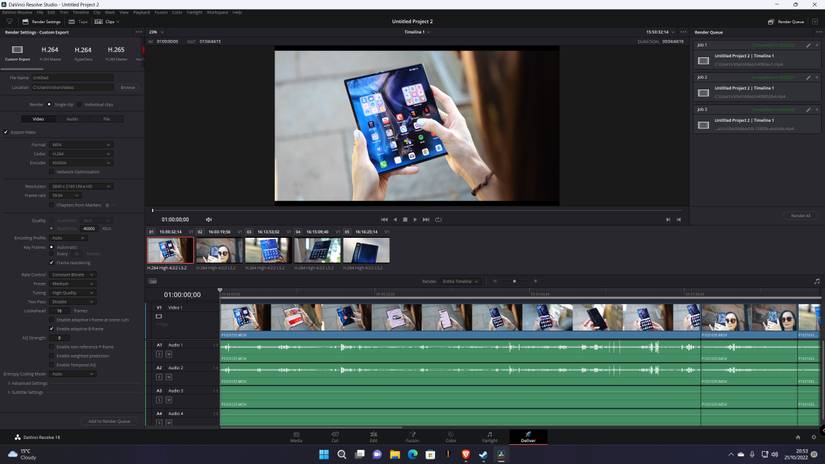This screenshot has width=825, height=464.
Task: Open project settings gear at bottom right
Action: (x=814, y=437)
